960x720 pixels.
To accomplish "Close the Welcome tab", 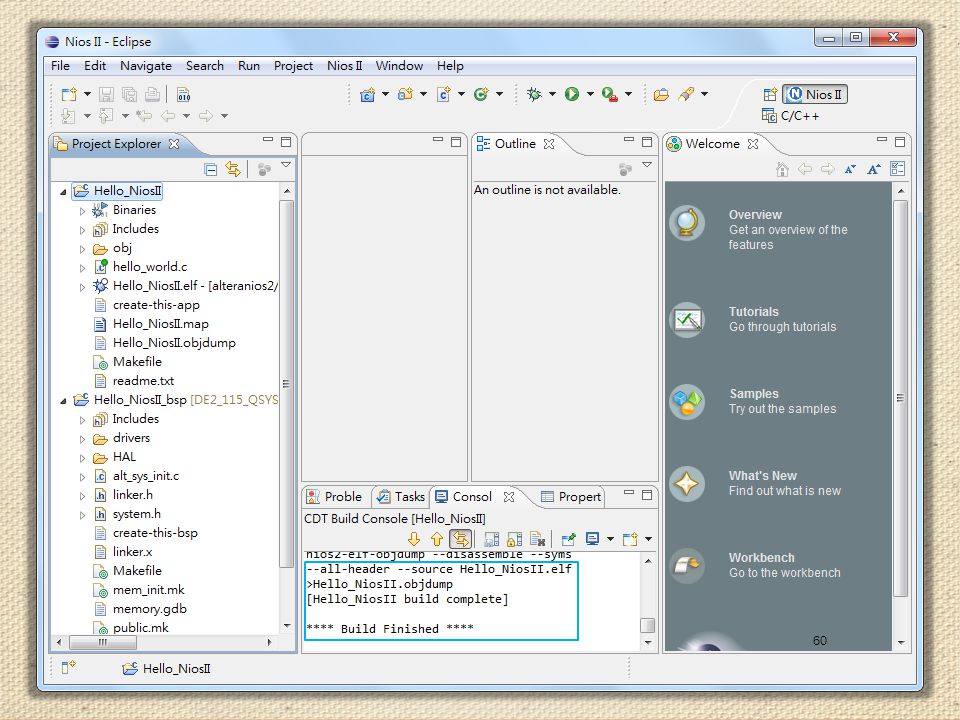I will (x=753, y=144).
